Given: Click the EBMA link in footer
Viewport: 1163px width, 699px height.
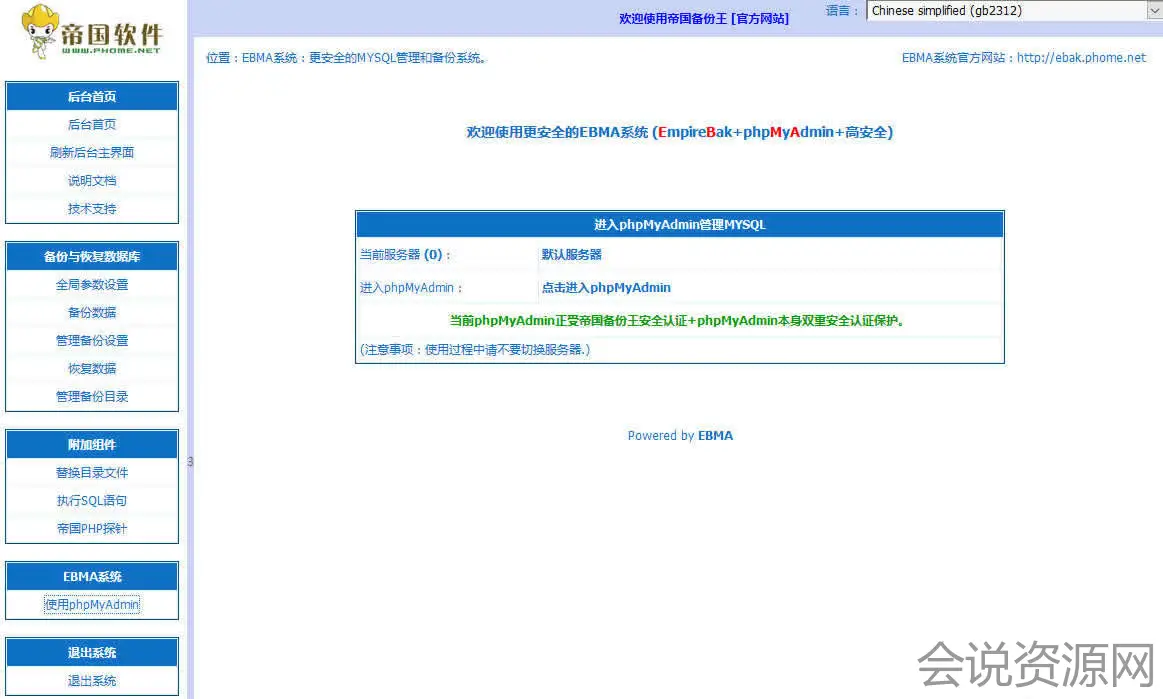Looking at the screenshot, I should coord(715,436).
